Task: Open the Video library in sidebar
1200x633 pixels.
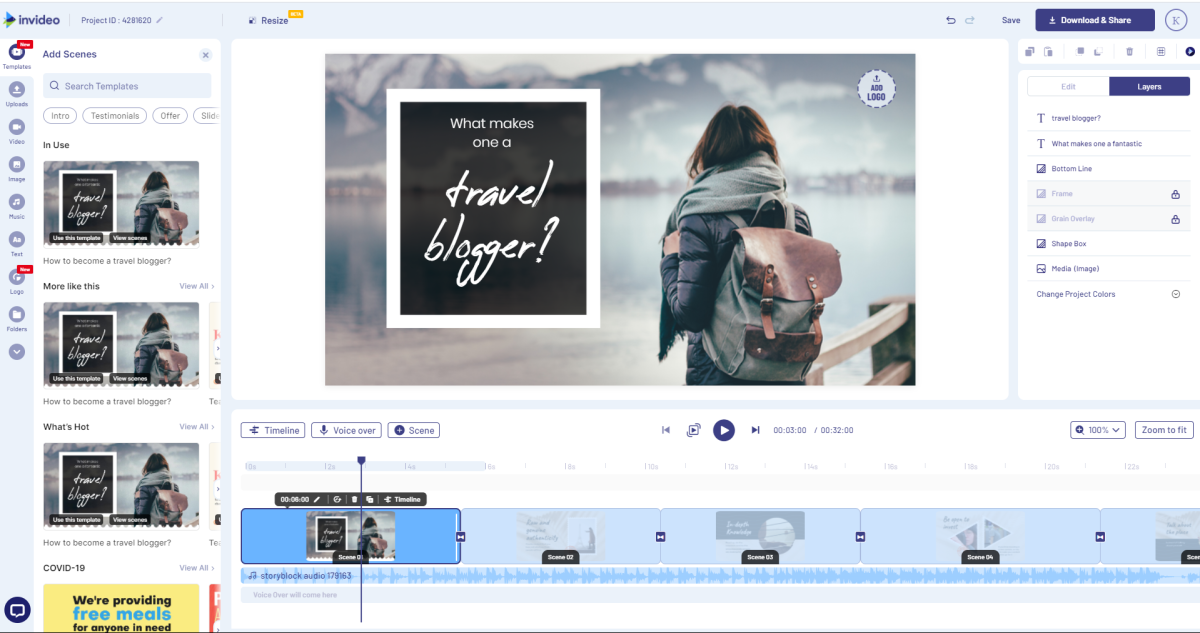Action: (17, 132)
